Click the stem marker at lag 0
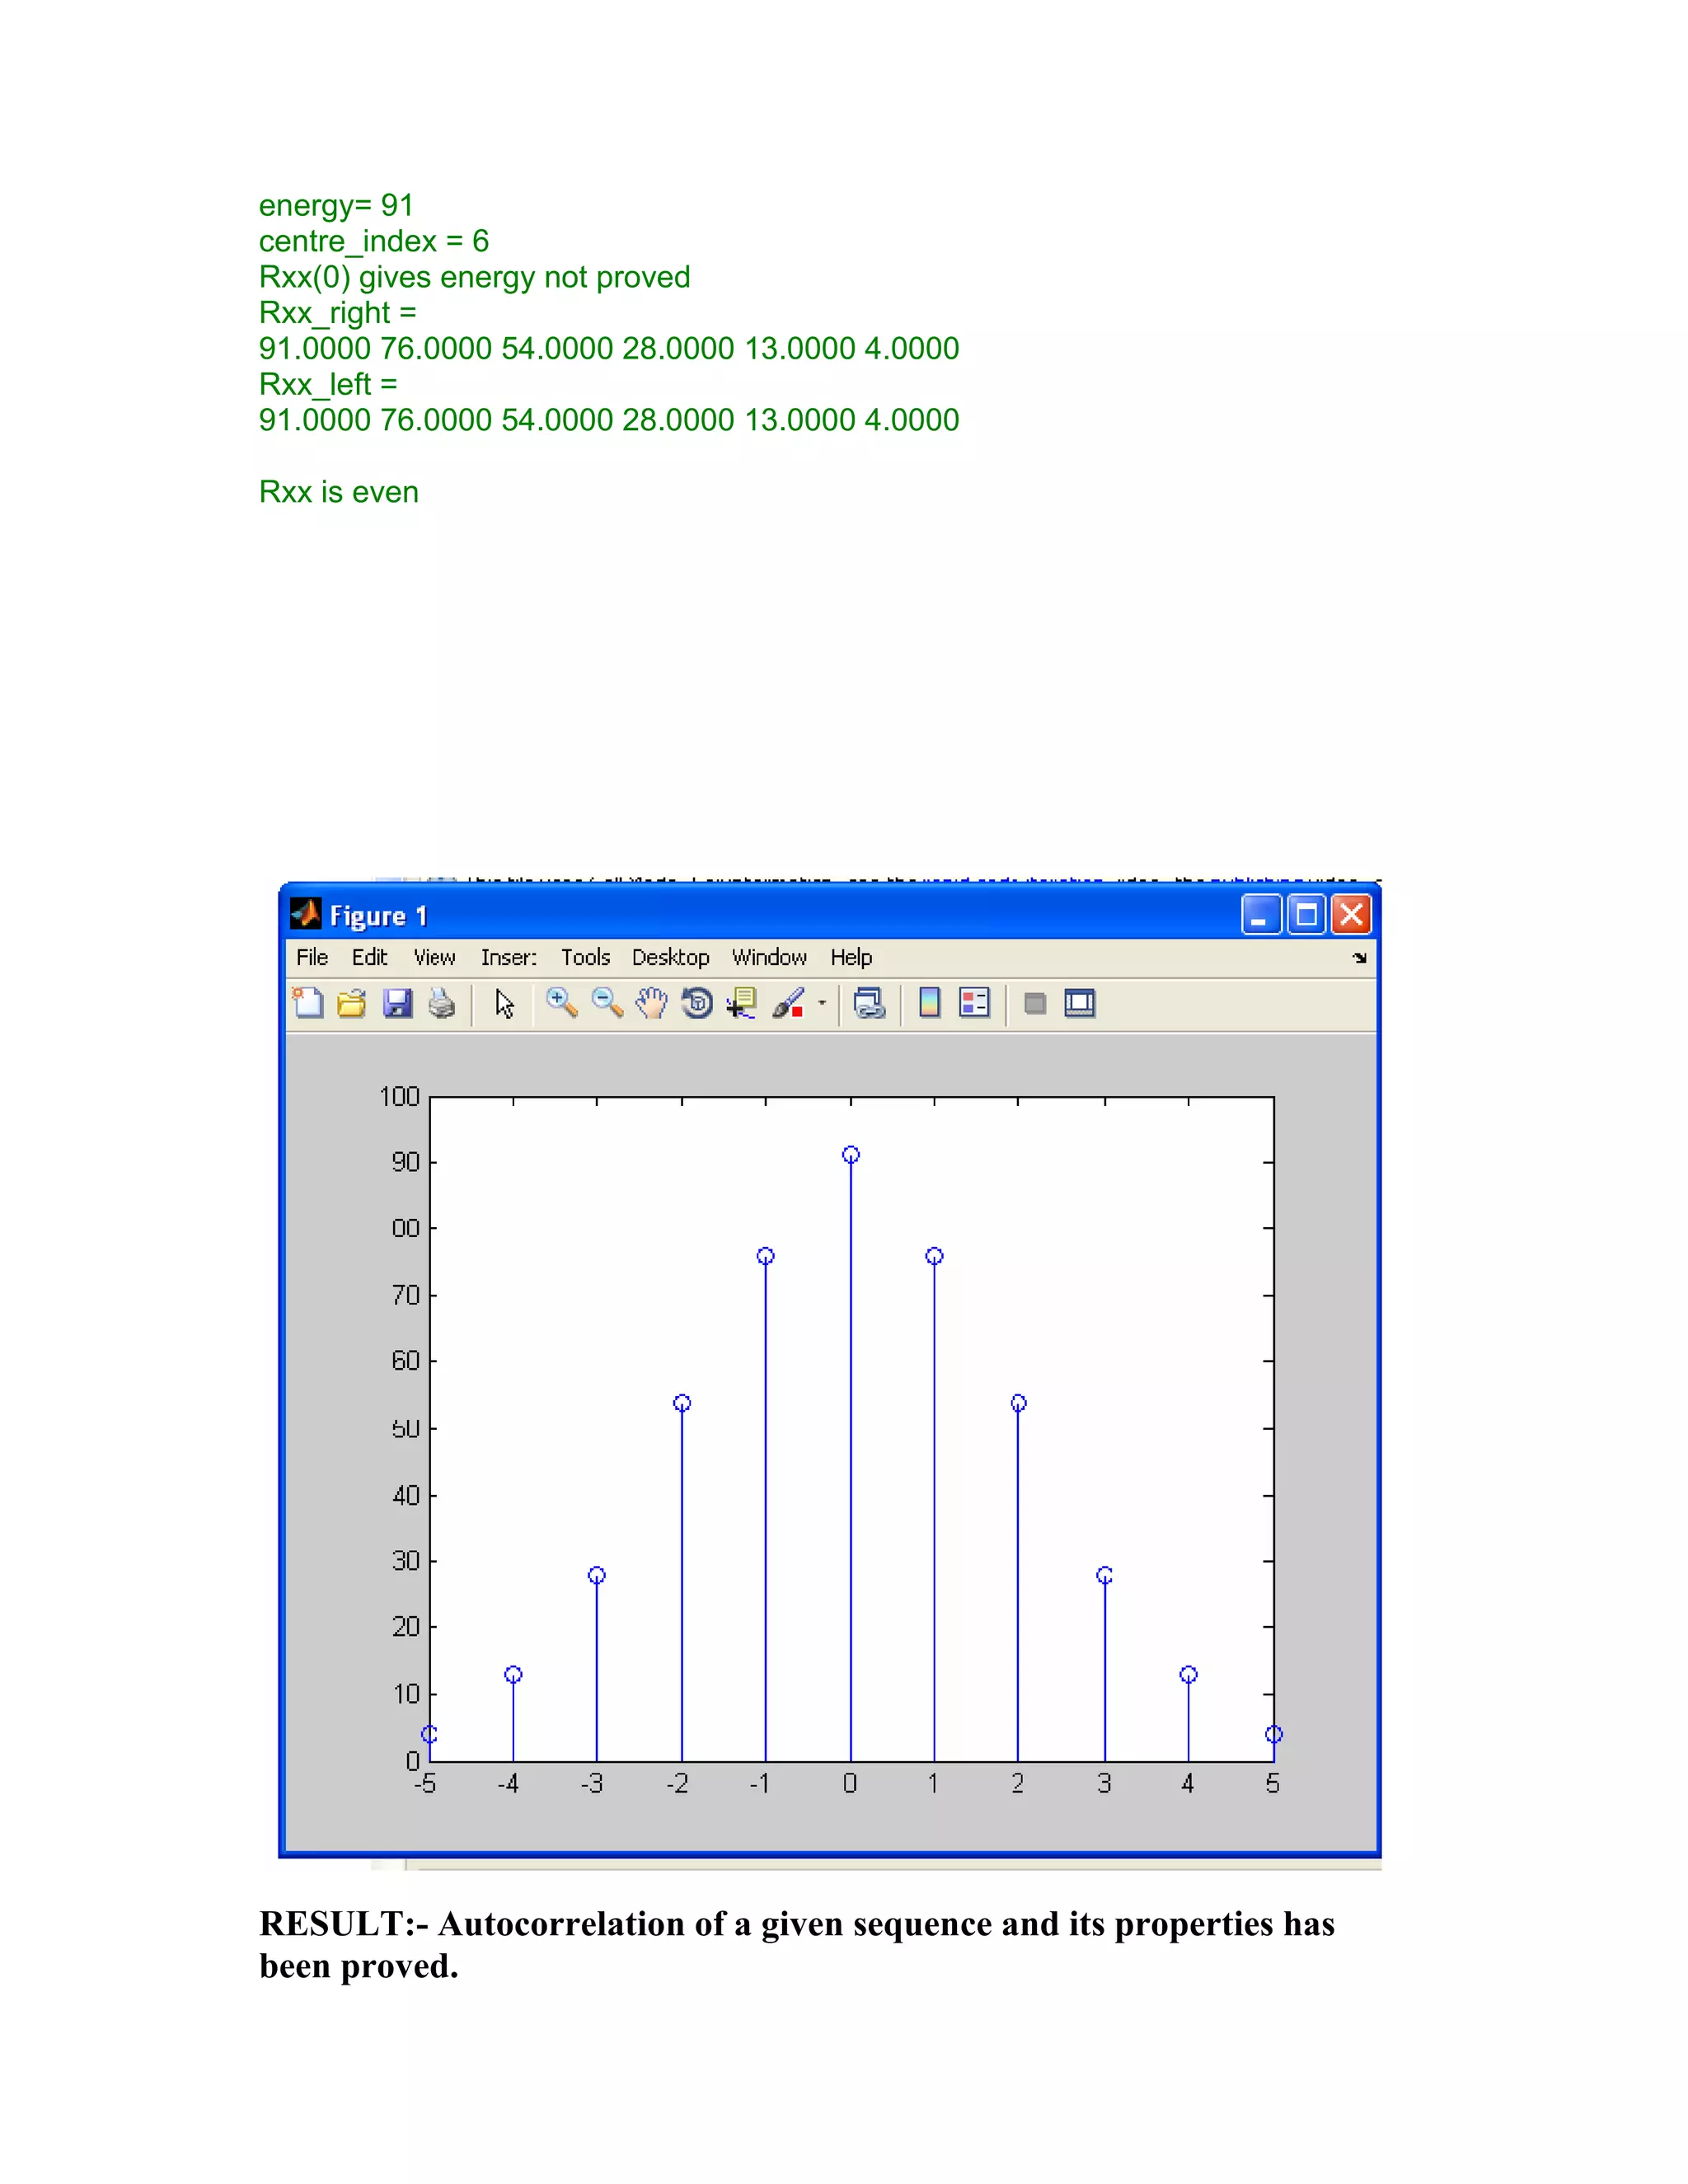The image size is (1688, 2184). (851, 1155)
